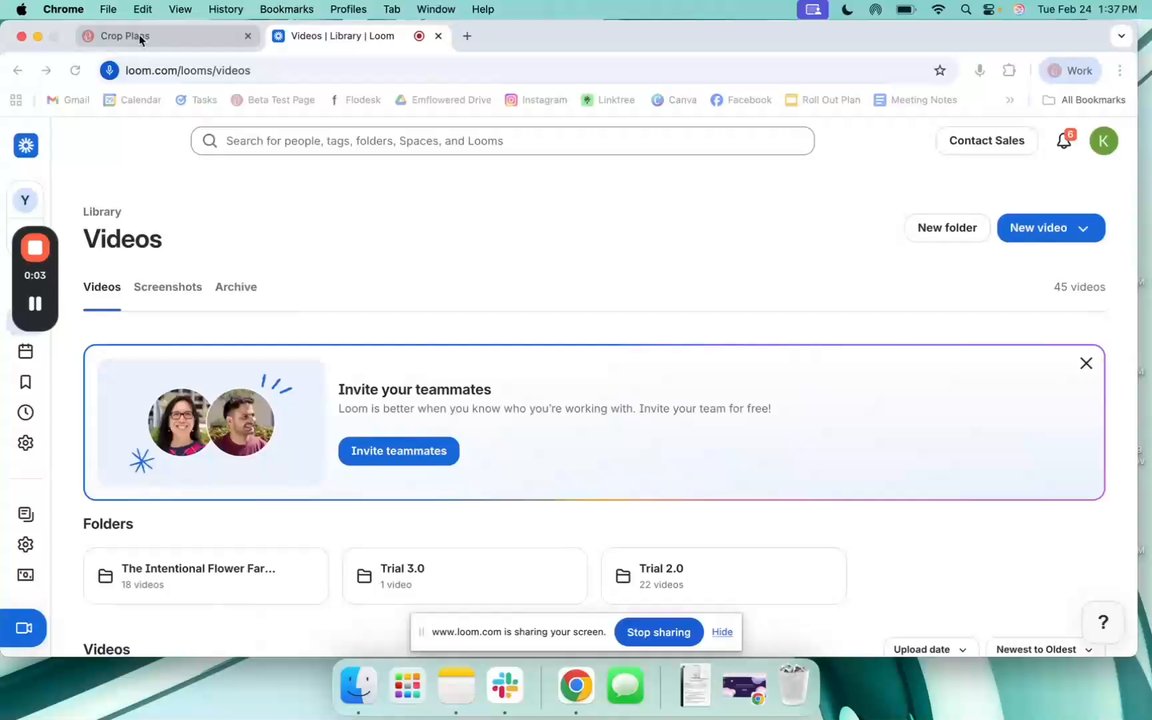
Task: Click the blue camera record button in sidebar
Action: 24,628
